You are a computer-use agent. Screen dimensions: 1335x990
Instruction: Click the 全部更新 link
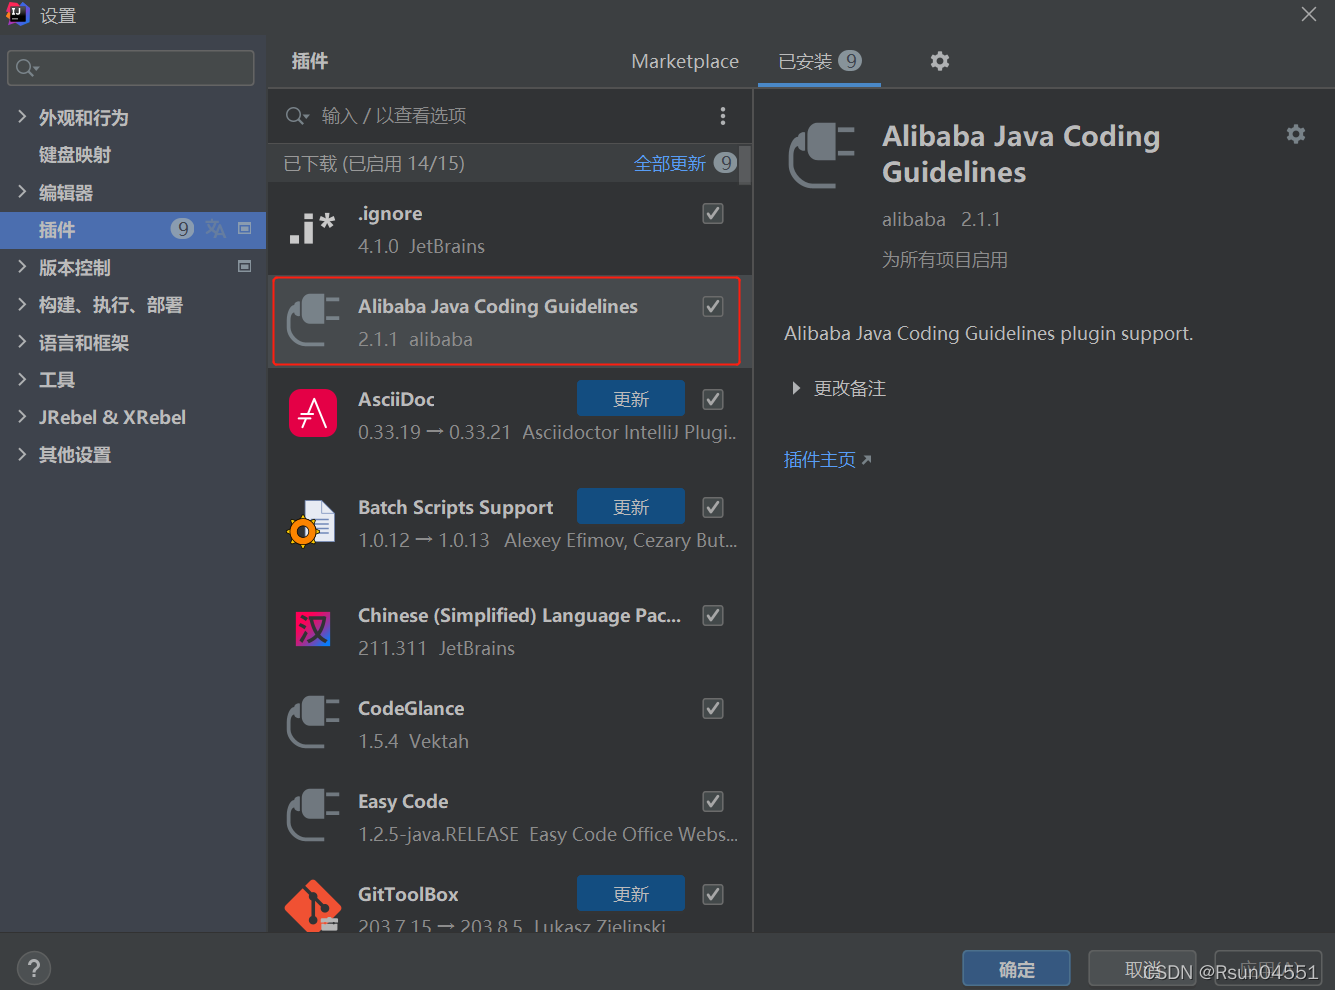pos(669,163)
